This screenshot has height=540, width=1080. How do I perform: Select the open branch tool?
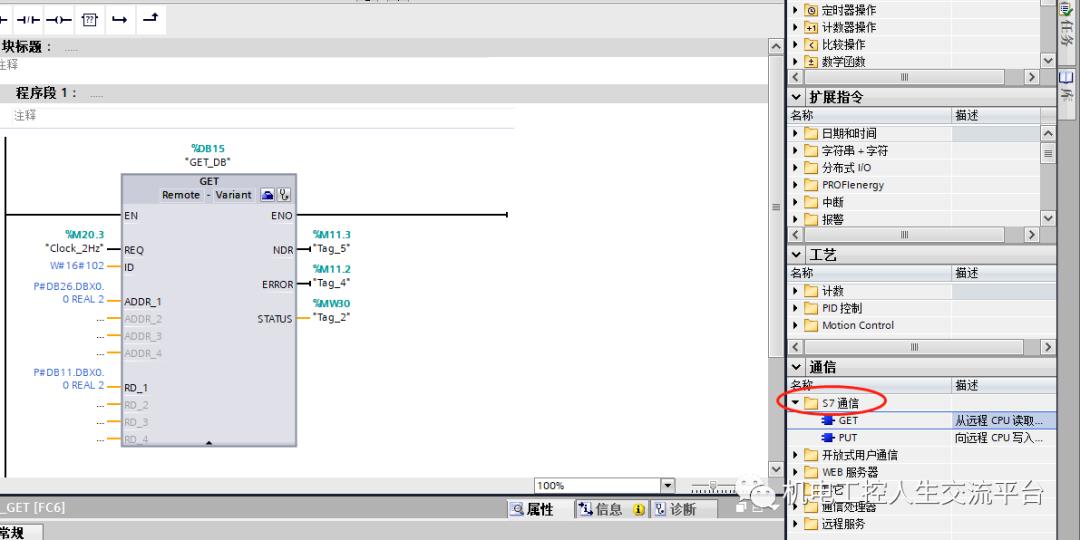pyautogui.click(x=120, y=20)
